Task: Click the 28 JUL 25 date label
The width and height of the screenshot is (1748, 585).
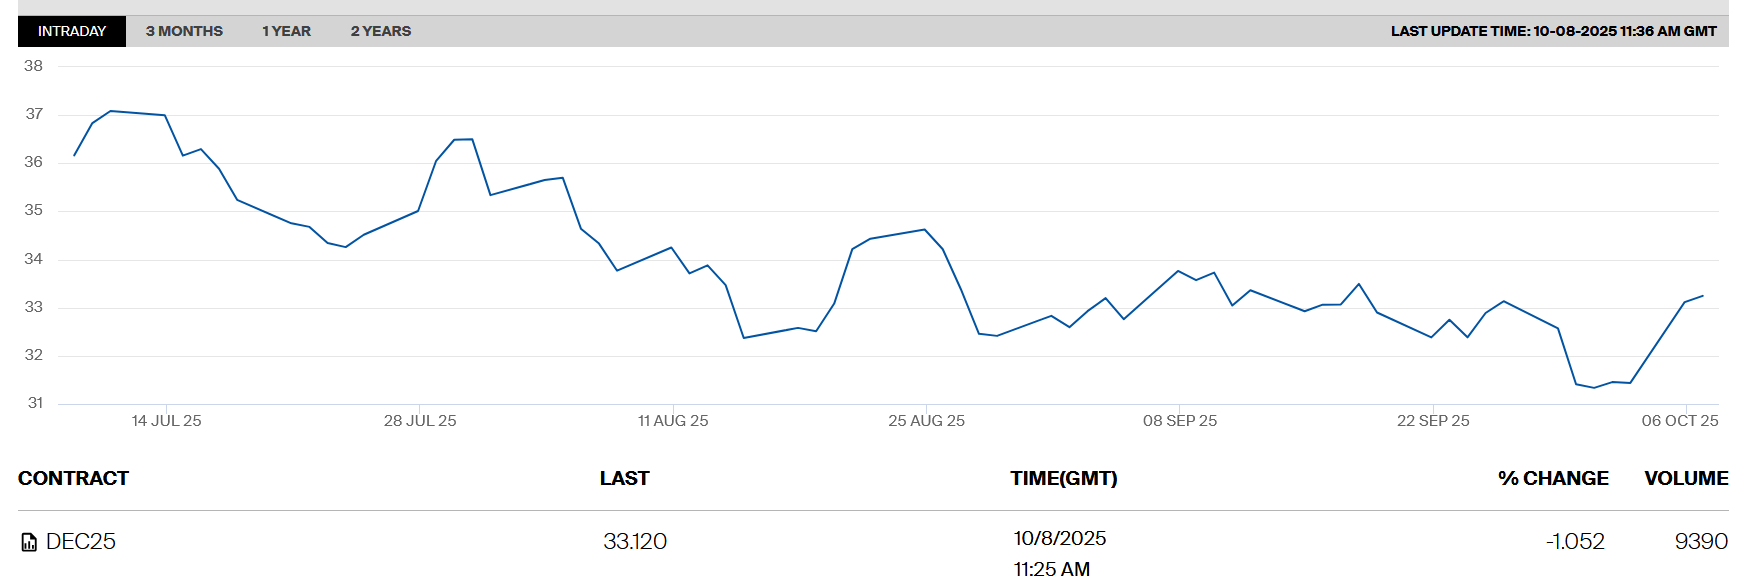Action: [x=420, y=421]
